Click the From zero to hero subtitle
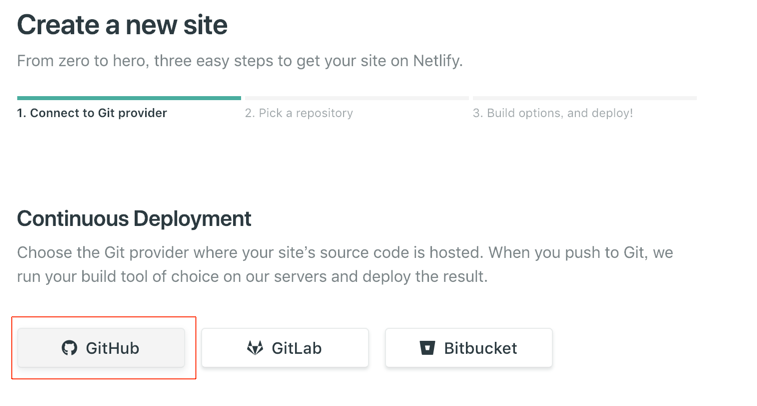The image size is (757, 406). [x=239, y=61]
